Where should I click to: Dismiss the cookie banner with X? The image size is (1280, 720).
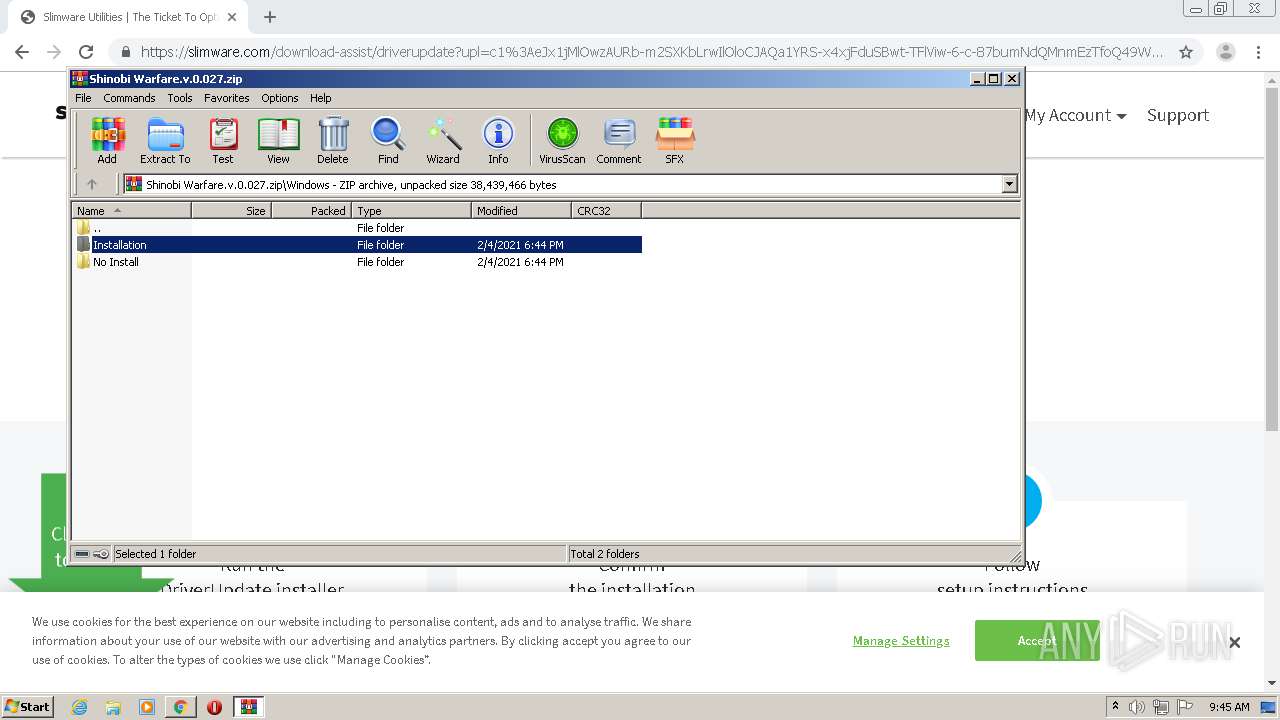[x=1235, y=642]
